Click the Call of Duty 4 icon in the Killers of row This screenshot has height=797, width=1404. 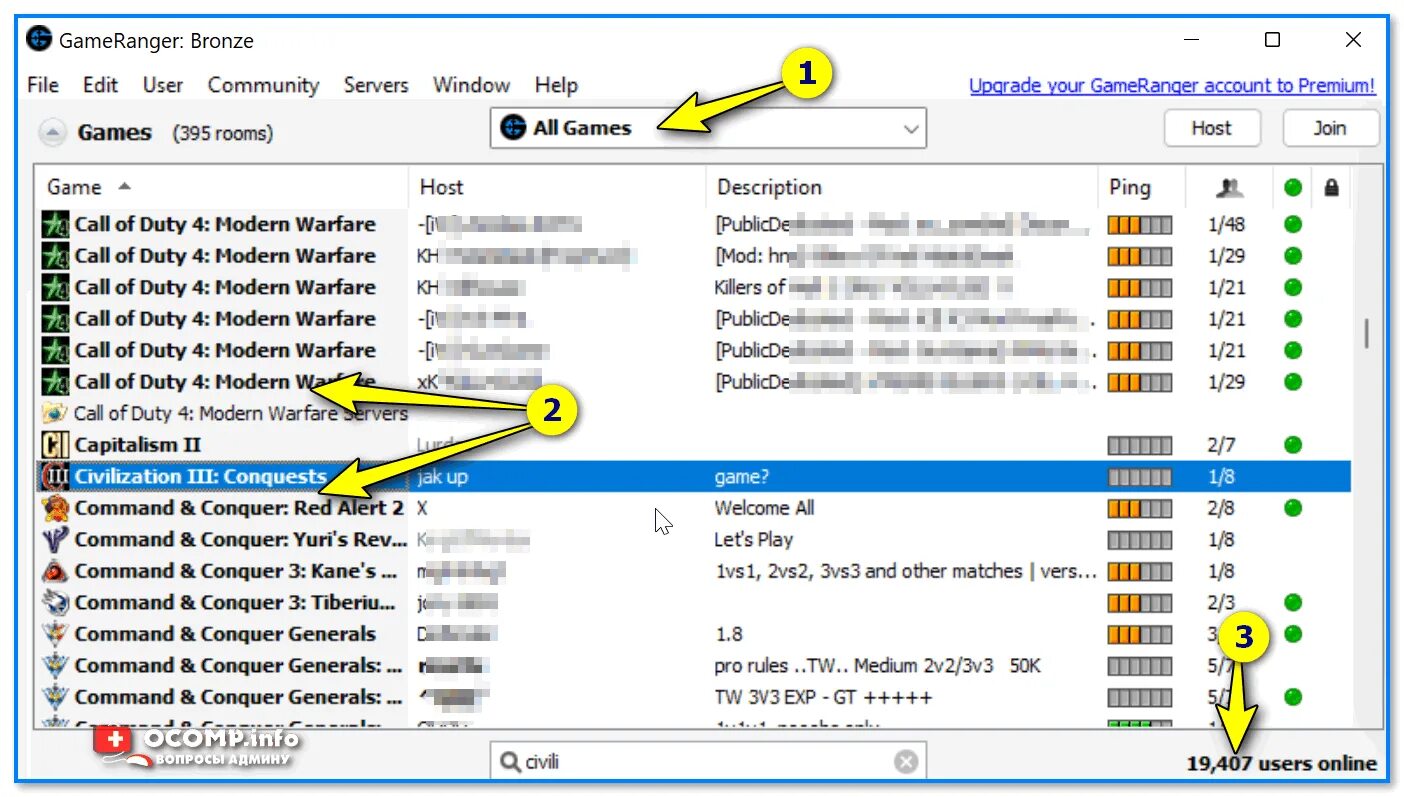54,287
